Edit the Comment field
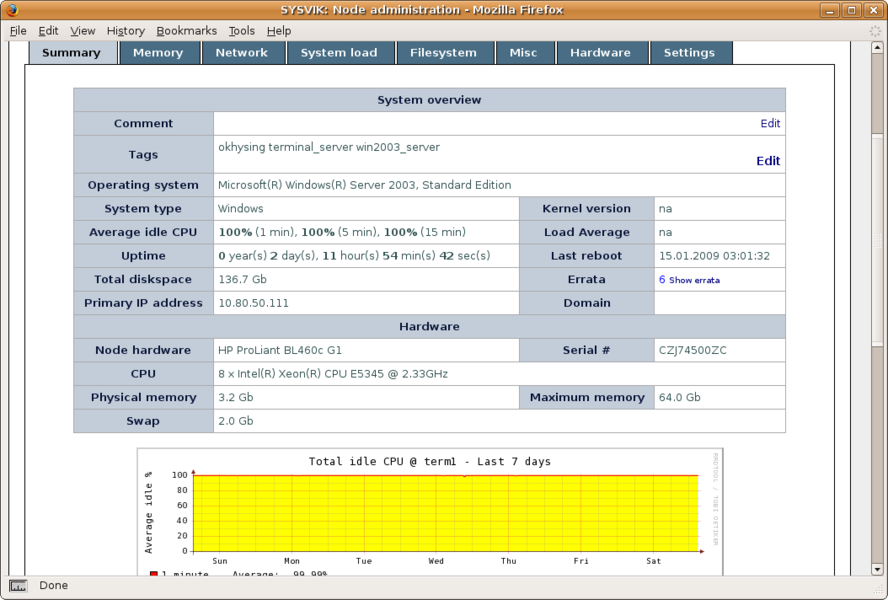Image resolution: width=888 pixels, height=600 pixels. tap(770, 124)
